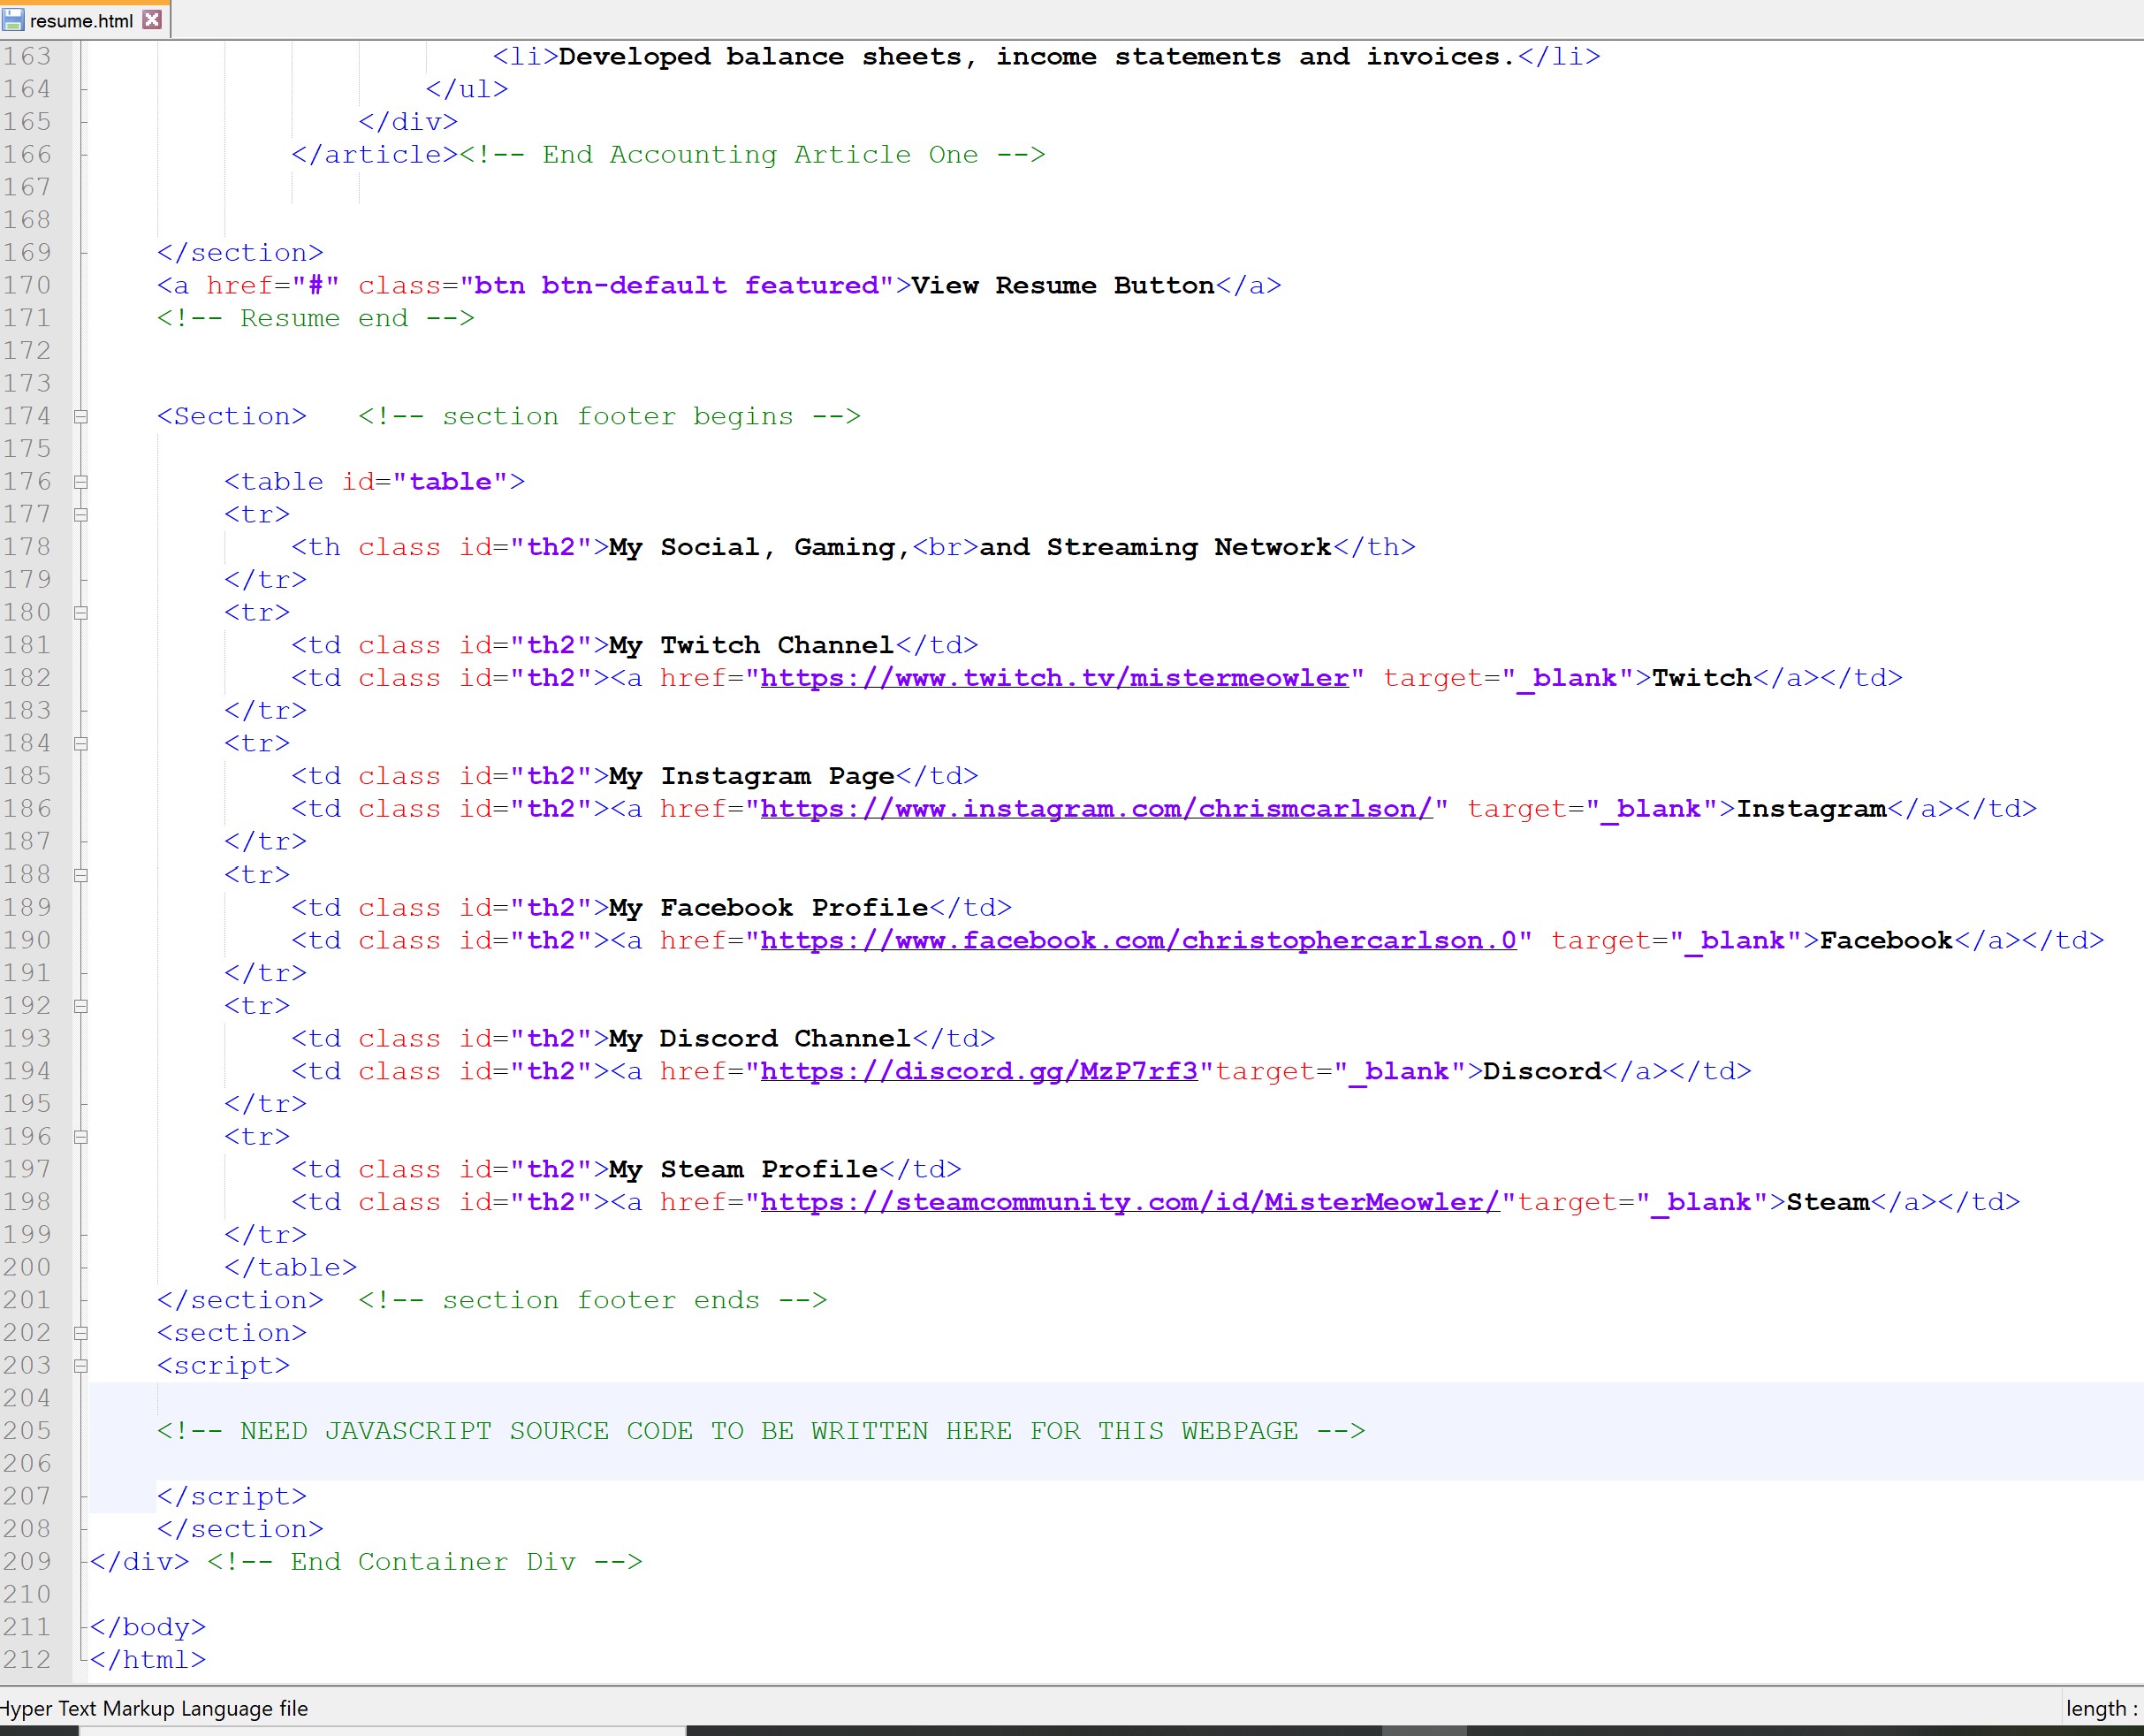Collapse the tr fold marker at line 188
This screenshot has width=2144, height=1736.
pos(81,875)
